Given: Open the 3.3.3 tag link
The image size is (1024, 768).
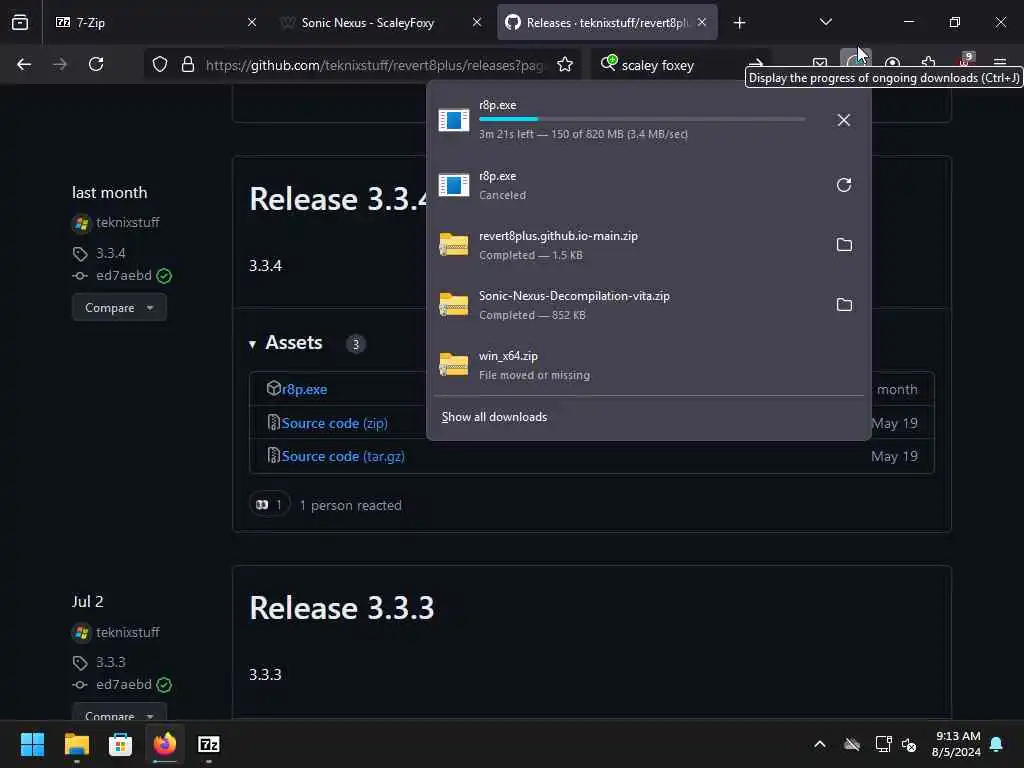Looking at the screenshot, I should pos(110,662).
